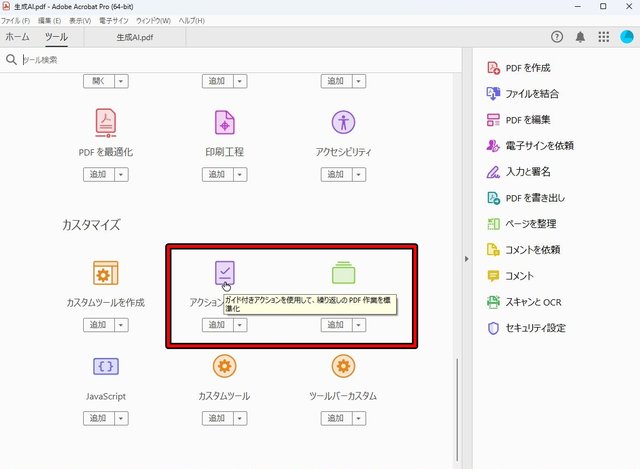Screen dimensions: 640x469
Task: Click the ページを整理 label
Action: click(531, 224)
